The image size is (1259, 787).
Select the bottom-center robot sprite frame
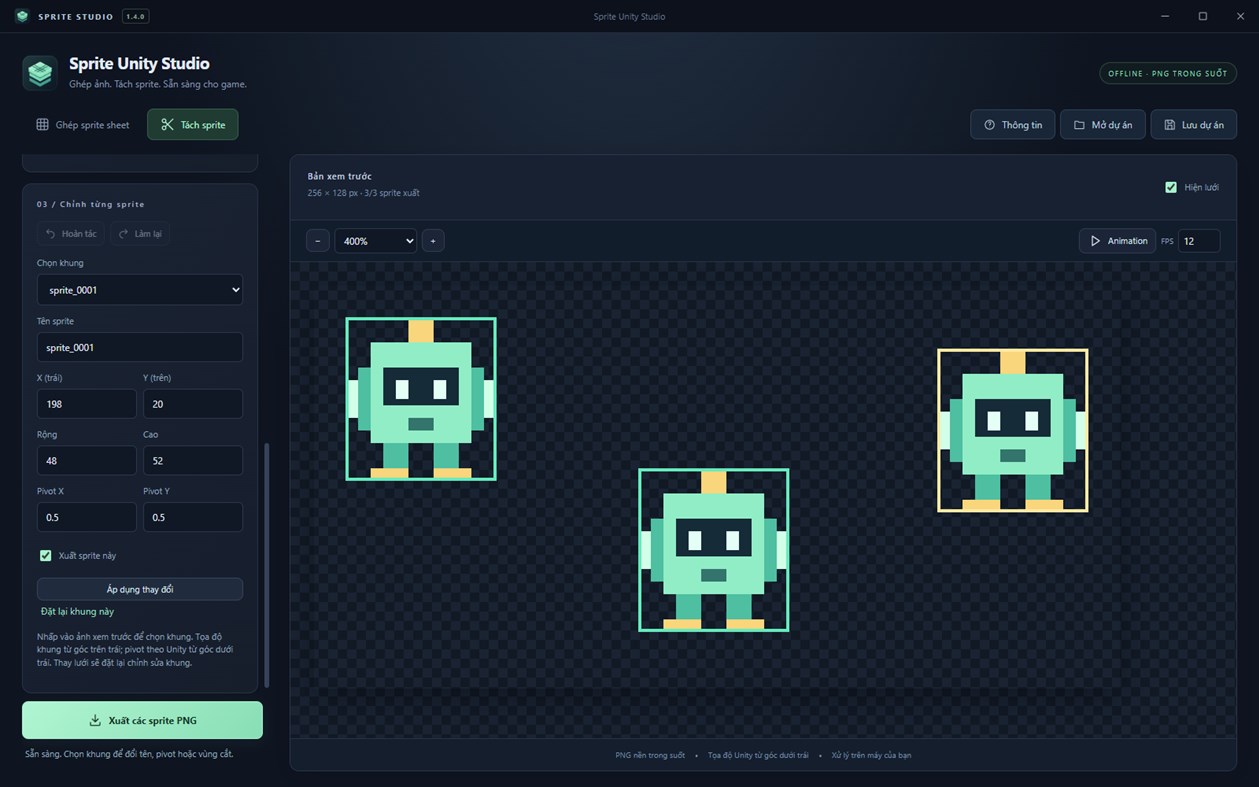coord(714,550)
